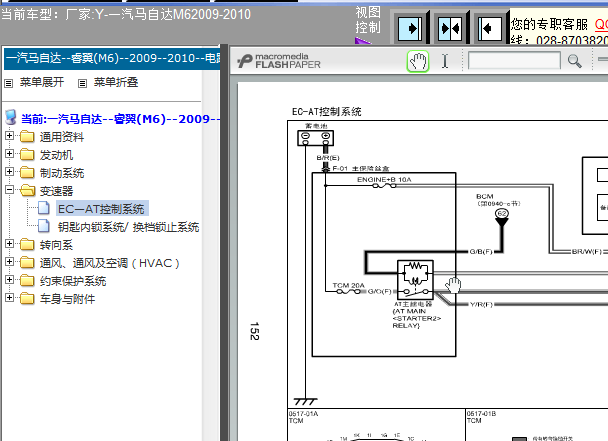Expand the 车身与附件 tree node
608x441 pixels.
click(x=10, y=297)
